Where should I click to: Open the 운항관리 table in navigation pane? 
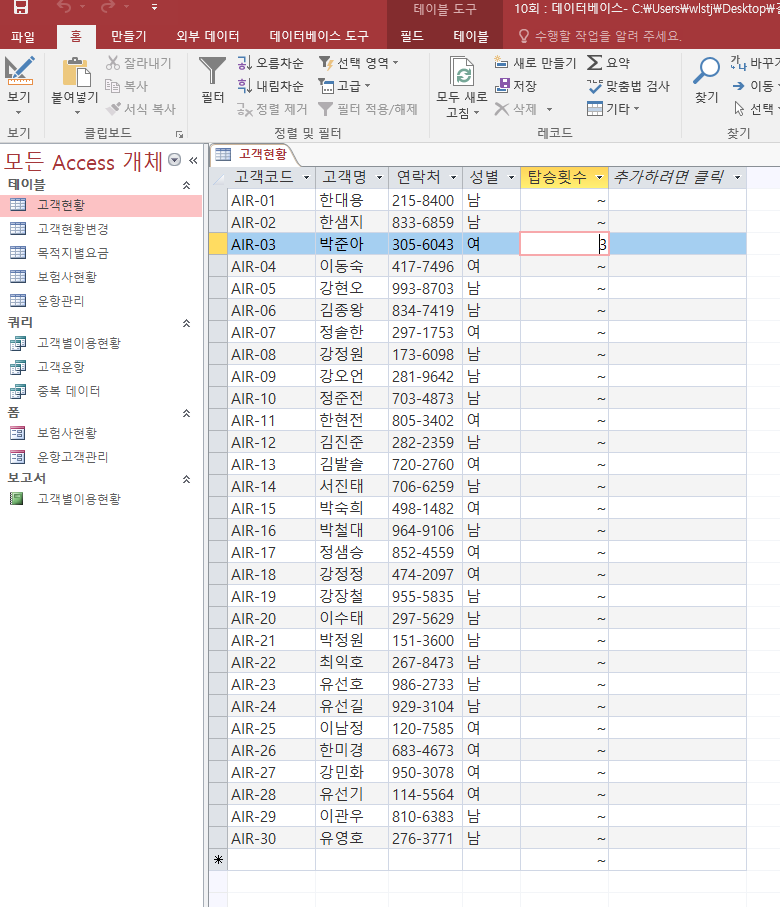pyautogui.click(x=61, y=300)
